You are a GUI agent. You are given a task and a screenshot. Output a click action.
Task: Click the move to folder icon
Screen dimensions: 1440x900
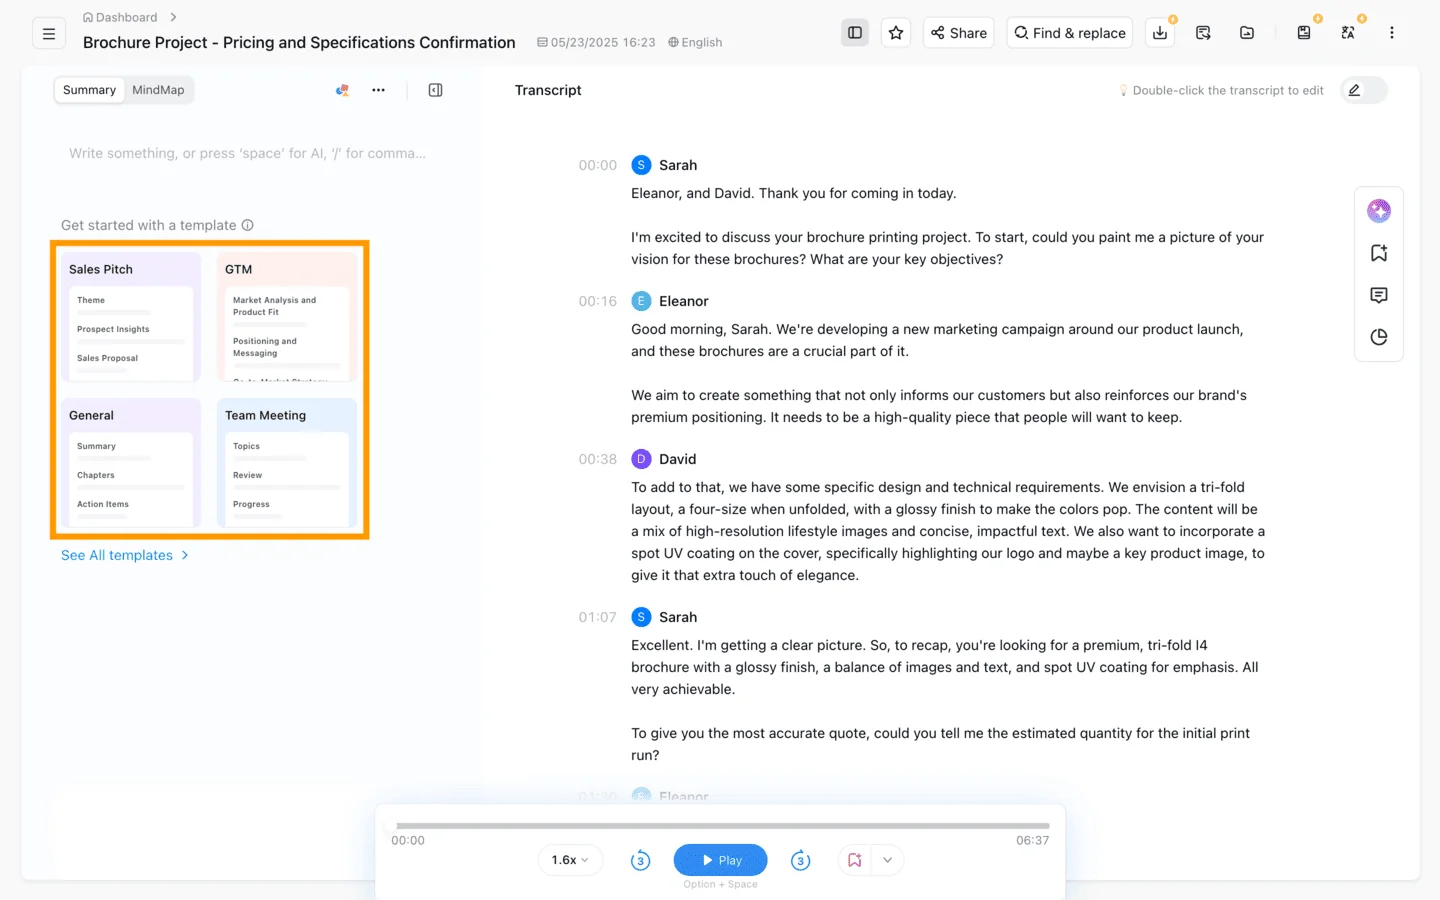click(1247, 33)
